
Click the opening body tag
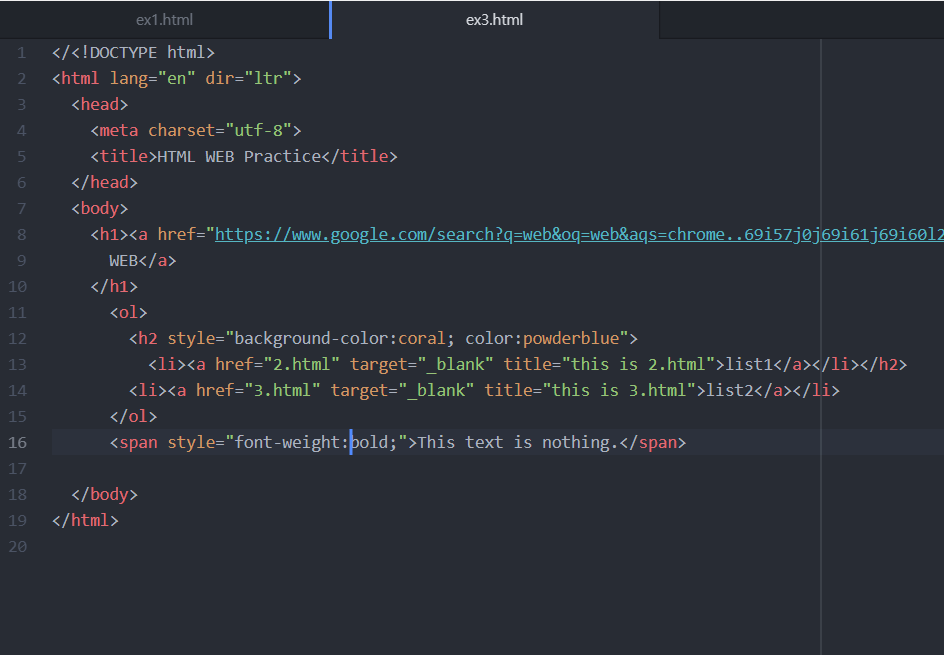pyautogui.click(x=100, y=208)
